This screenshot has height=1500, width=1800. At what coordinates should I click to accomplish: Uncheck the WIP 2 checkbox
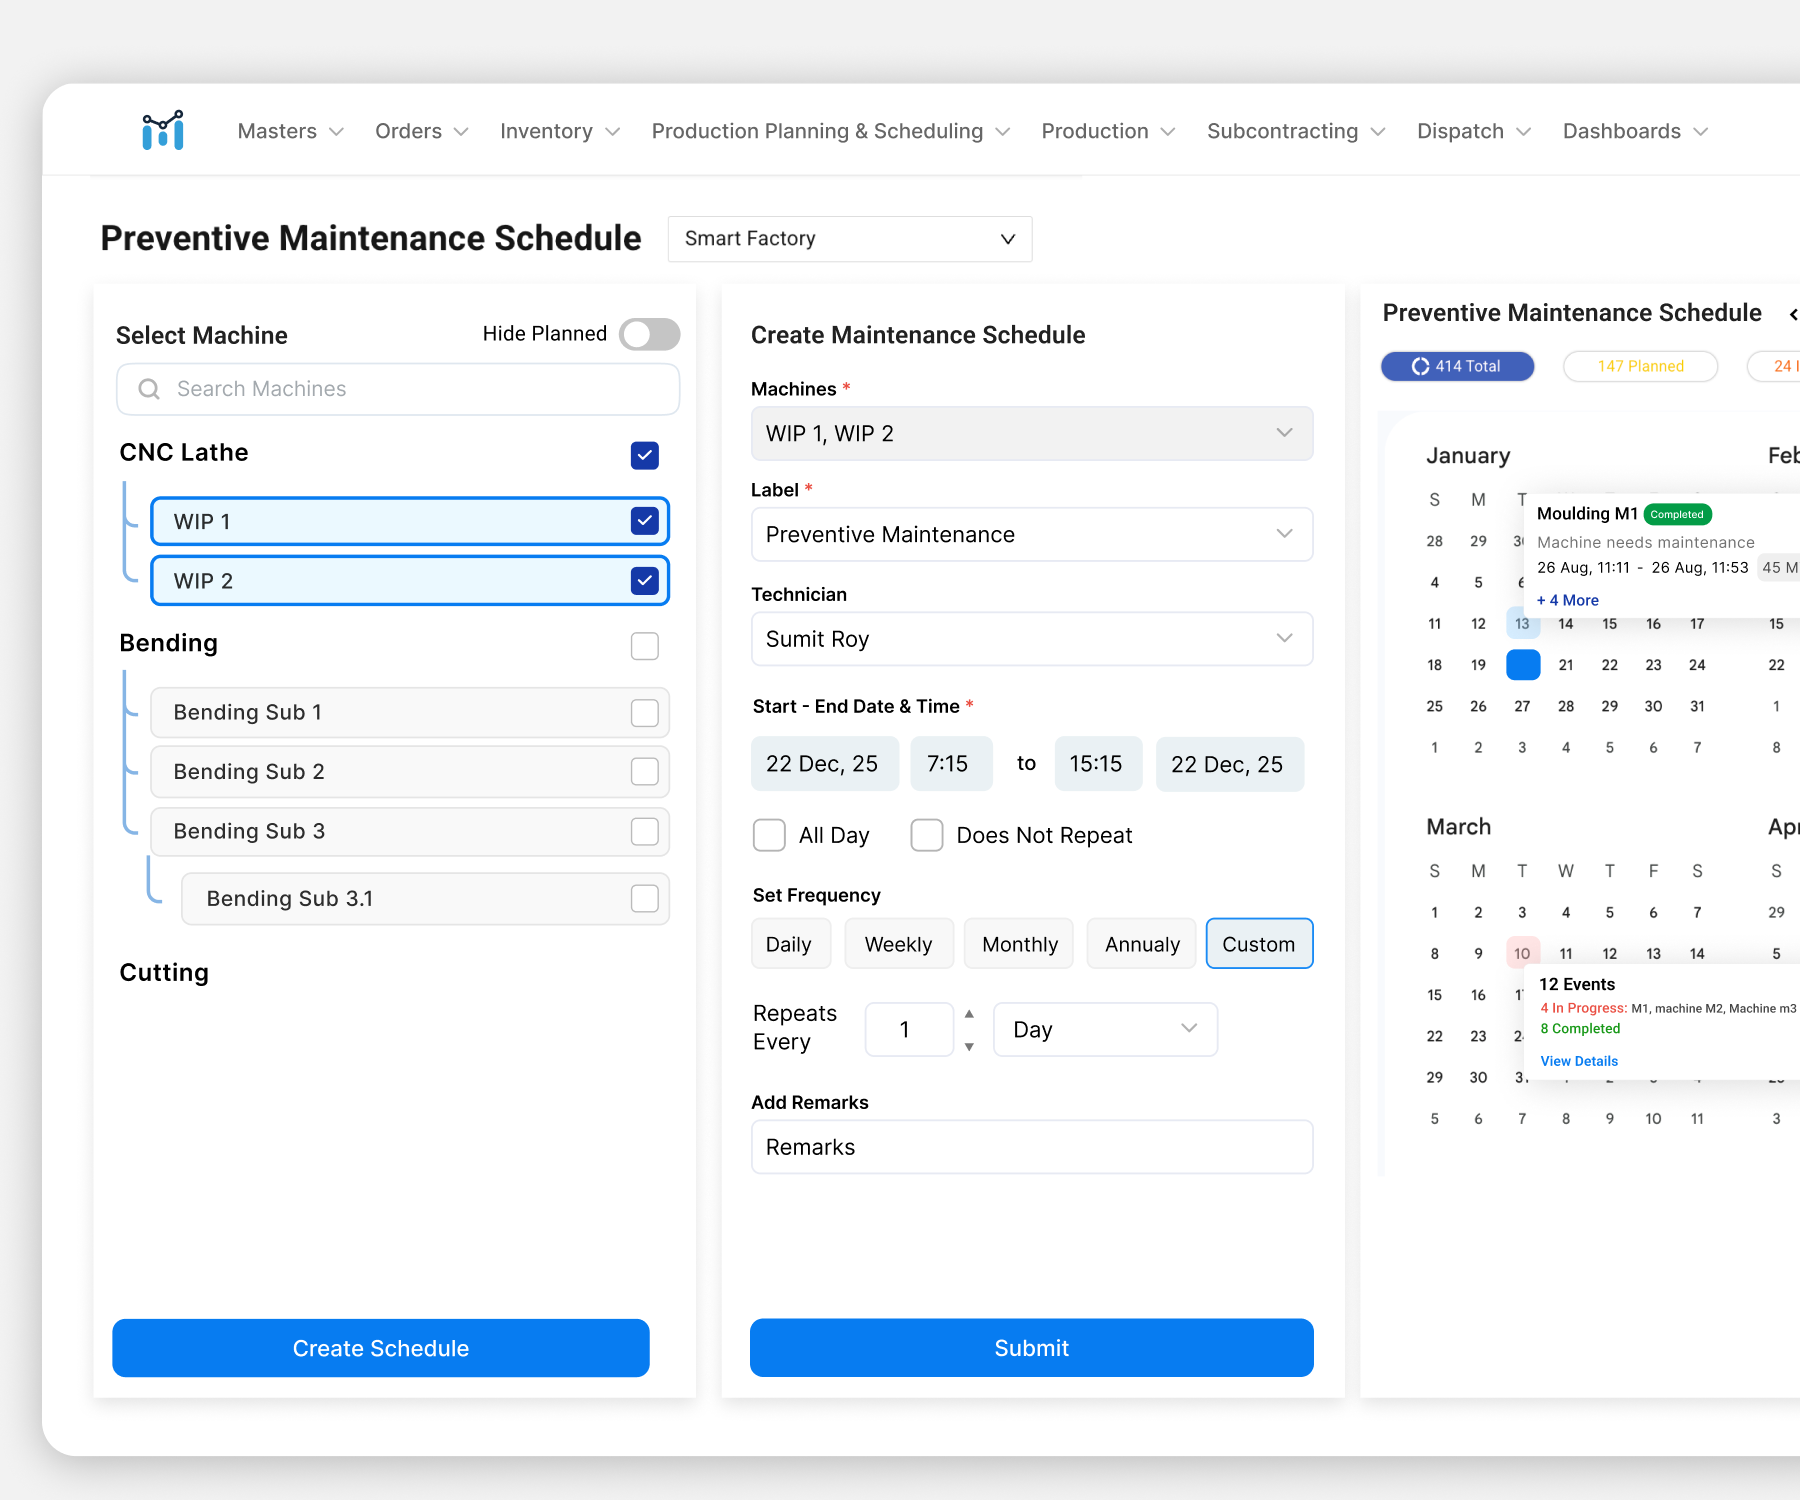point(645,581)
